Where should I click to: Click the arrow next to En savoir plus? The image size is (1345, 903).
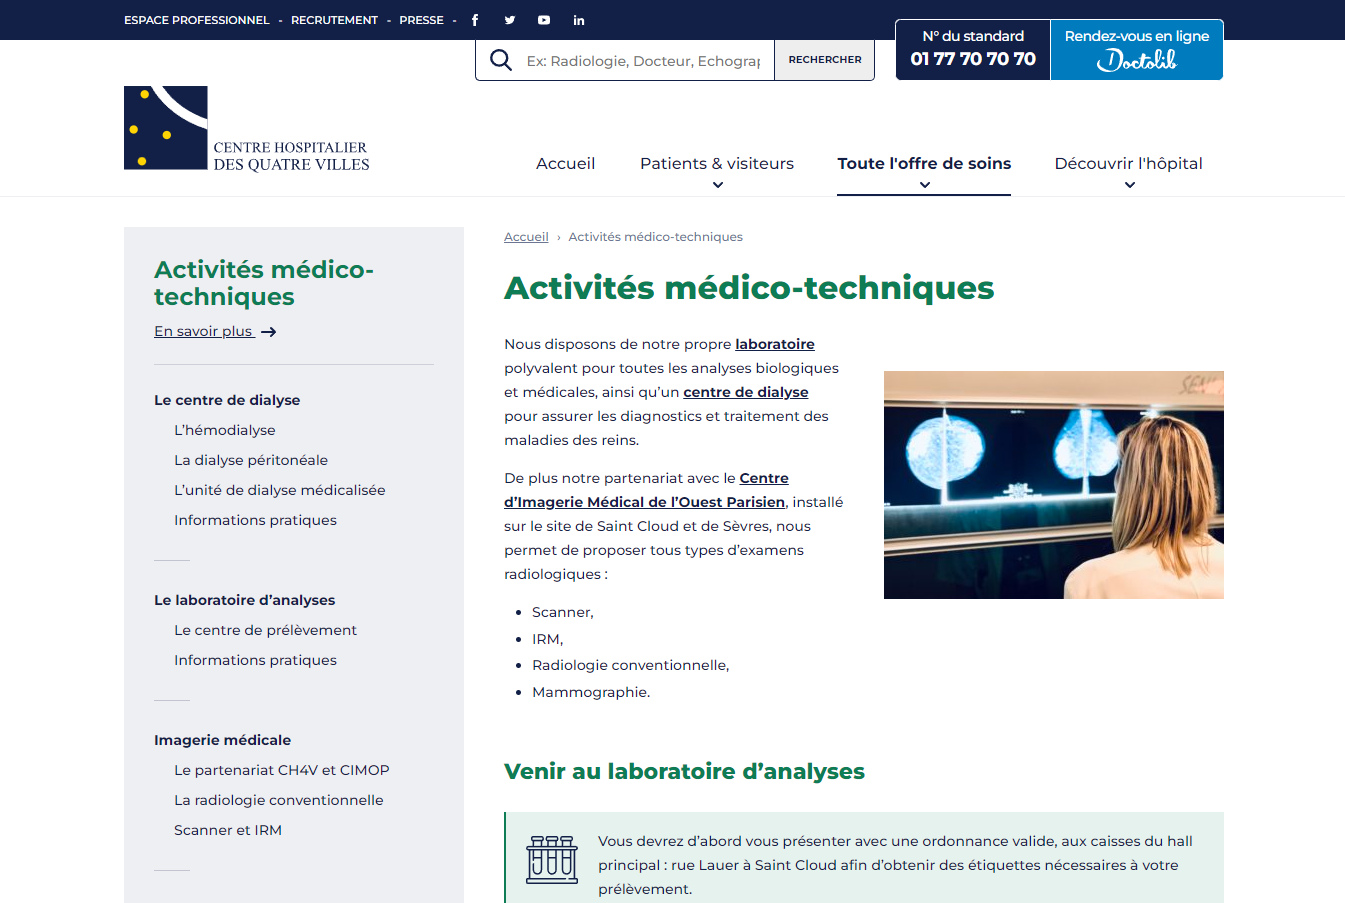tap(268, 332)
